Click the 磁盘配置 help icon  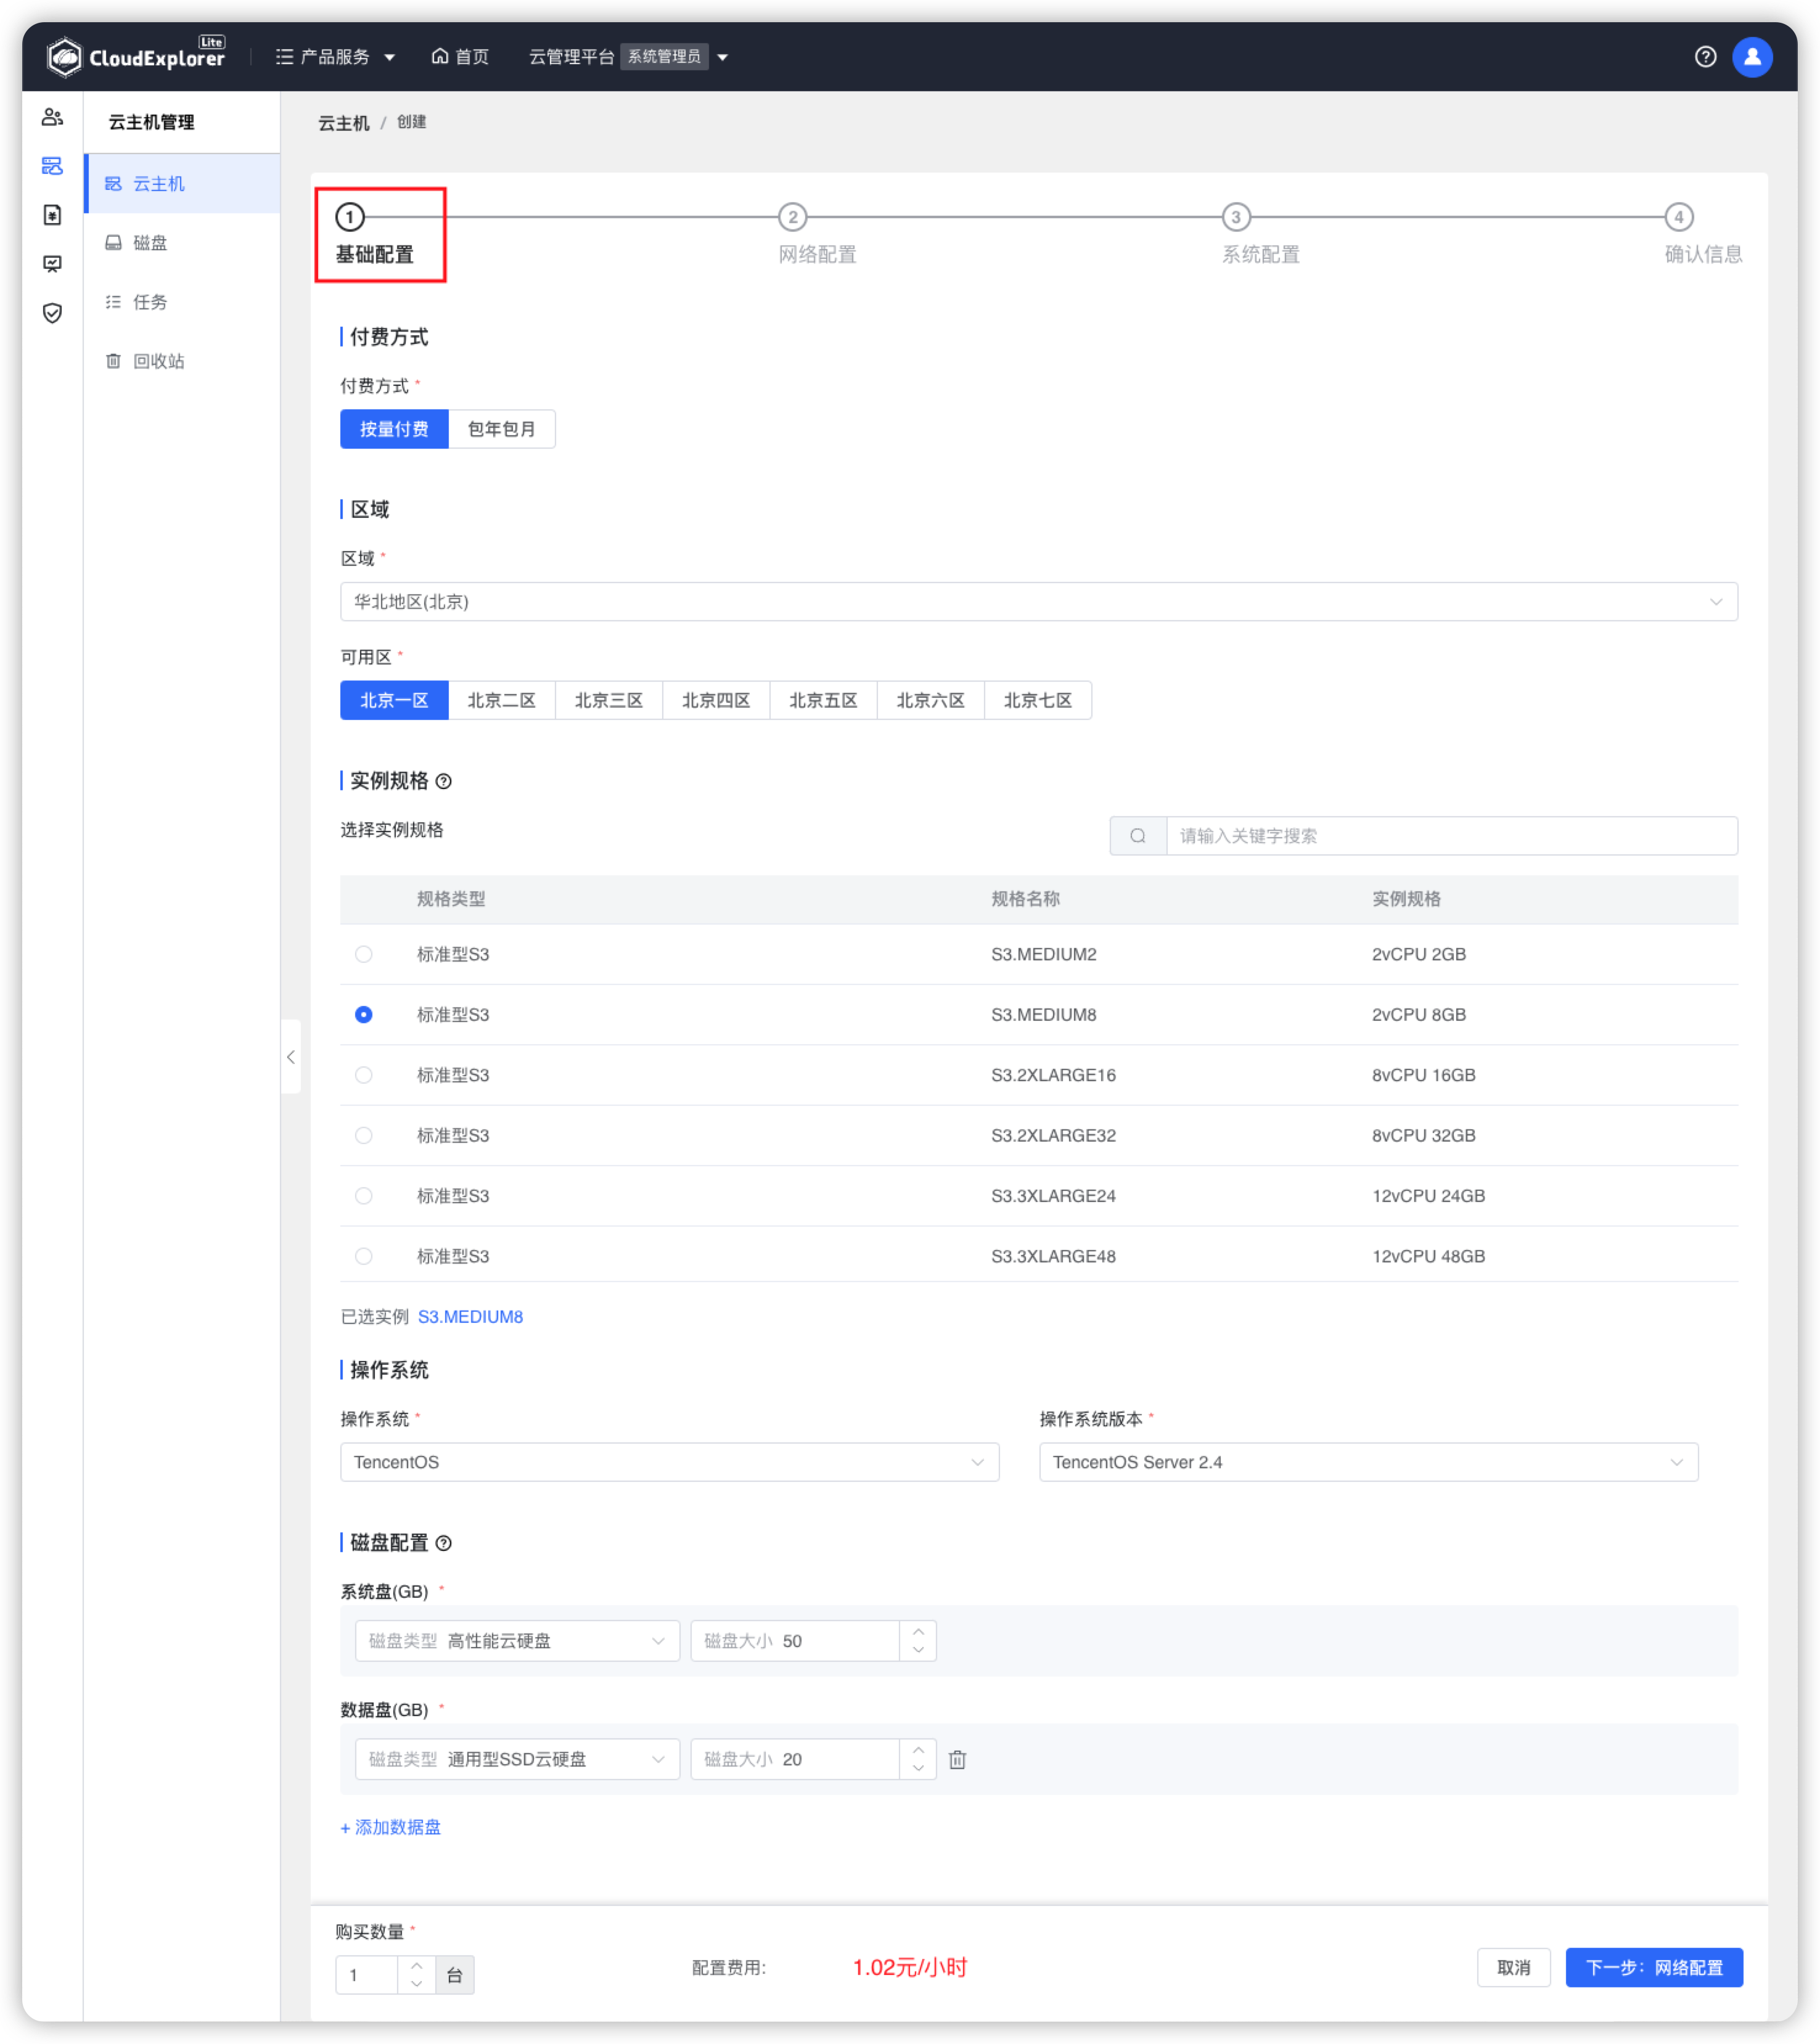point(444,1543)
